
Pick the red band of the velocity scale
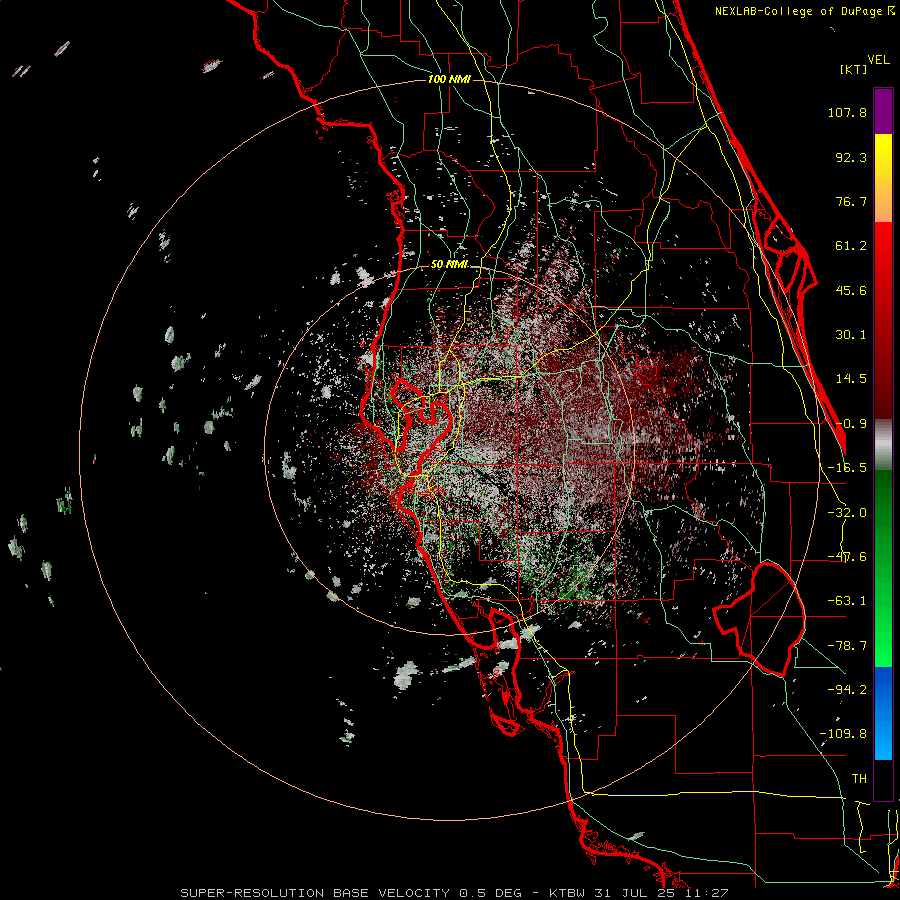pos(883,320)
